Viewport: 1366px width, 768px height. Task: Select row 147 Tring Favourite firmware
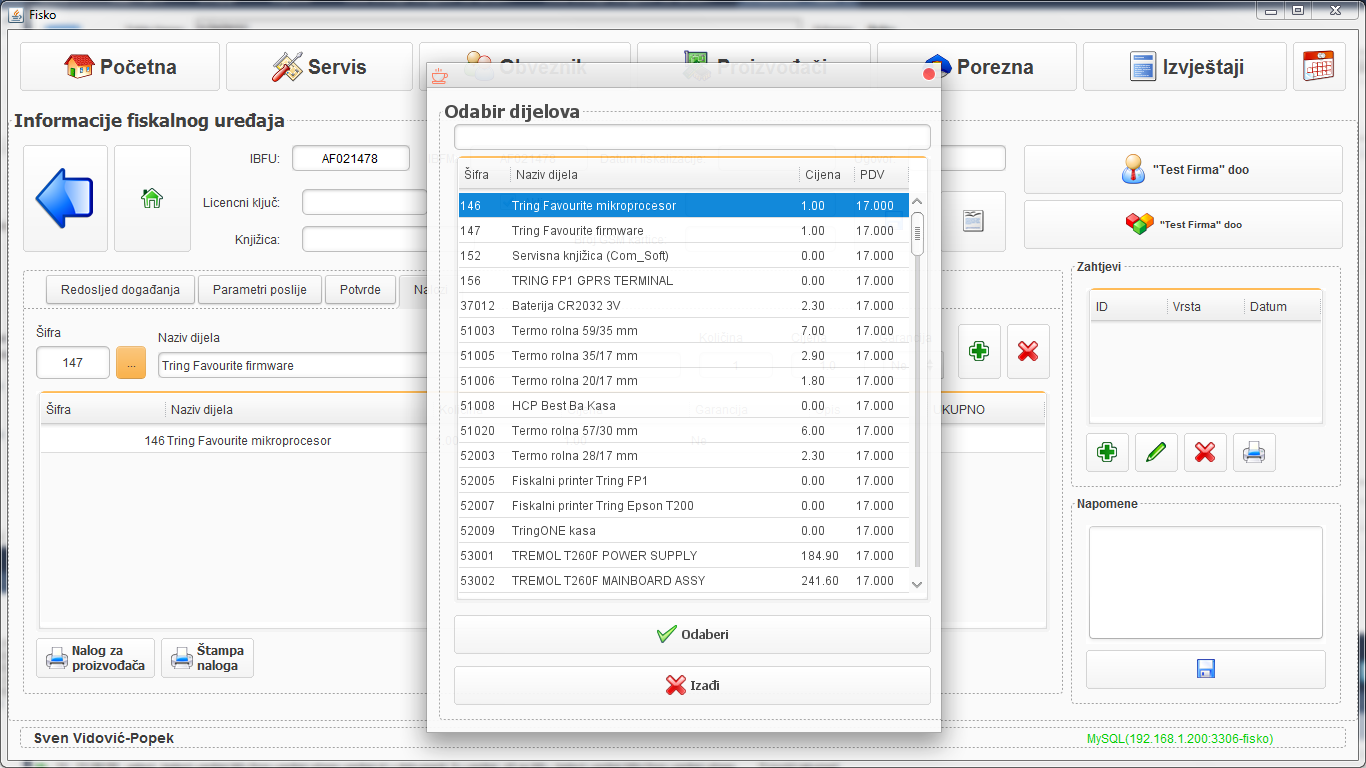(683, 230)
